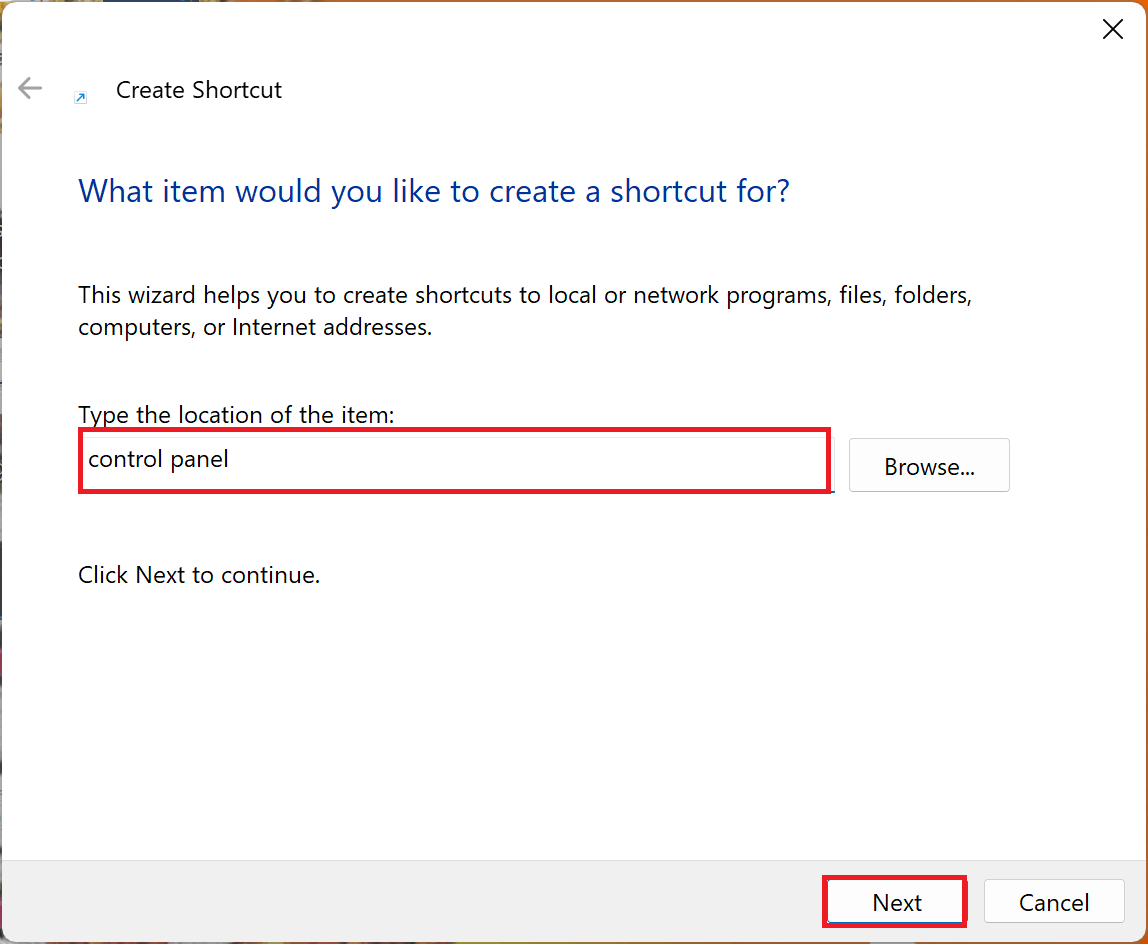Open the Browse dialog
This screenshot has height=944, width=1148.
[x=928, y=465]
